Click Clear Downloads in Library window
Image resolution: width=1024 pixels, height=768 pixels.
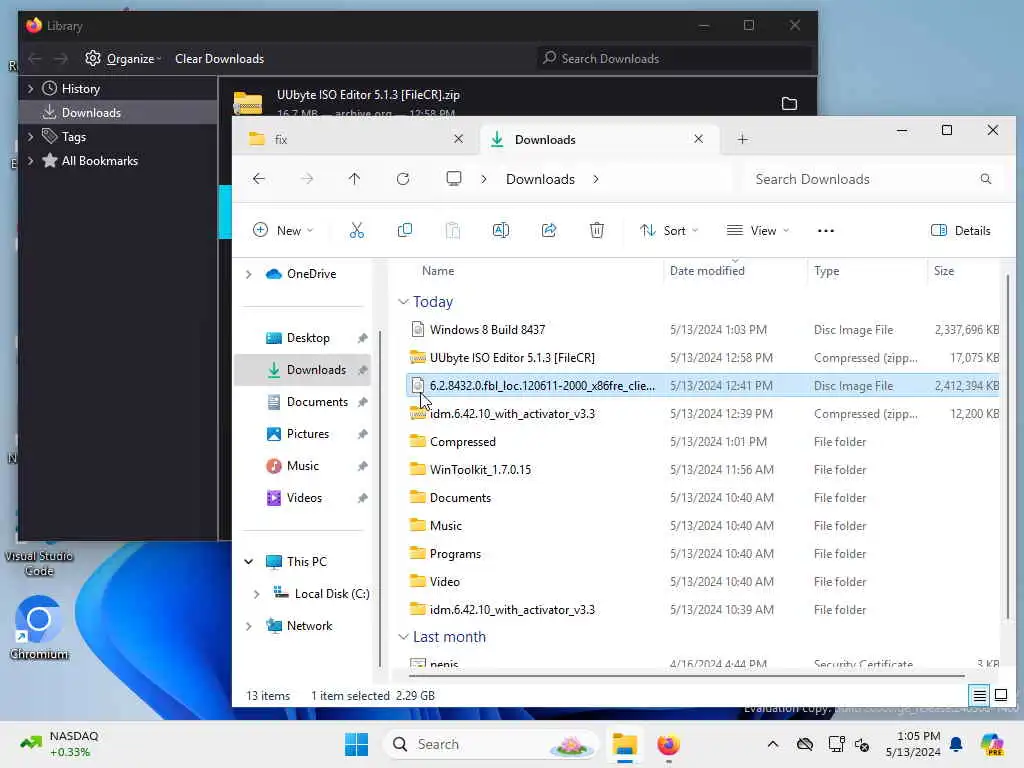219,59
